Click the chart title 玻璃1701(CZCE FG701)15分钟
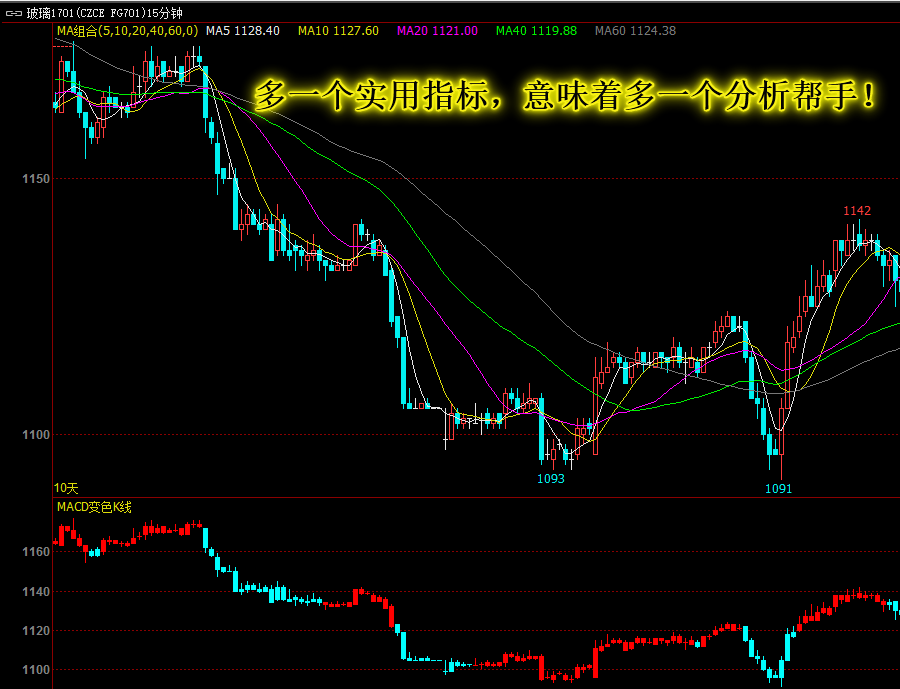Image resolution: width=900 pixels, height=689 pixels. [x=104, y=13]
